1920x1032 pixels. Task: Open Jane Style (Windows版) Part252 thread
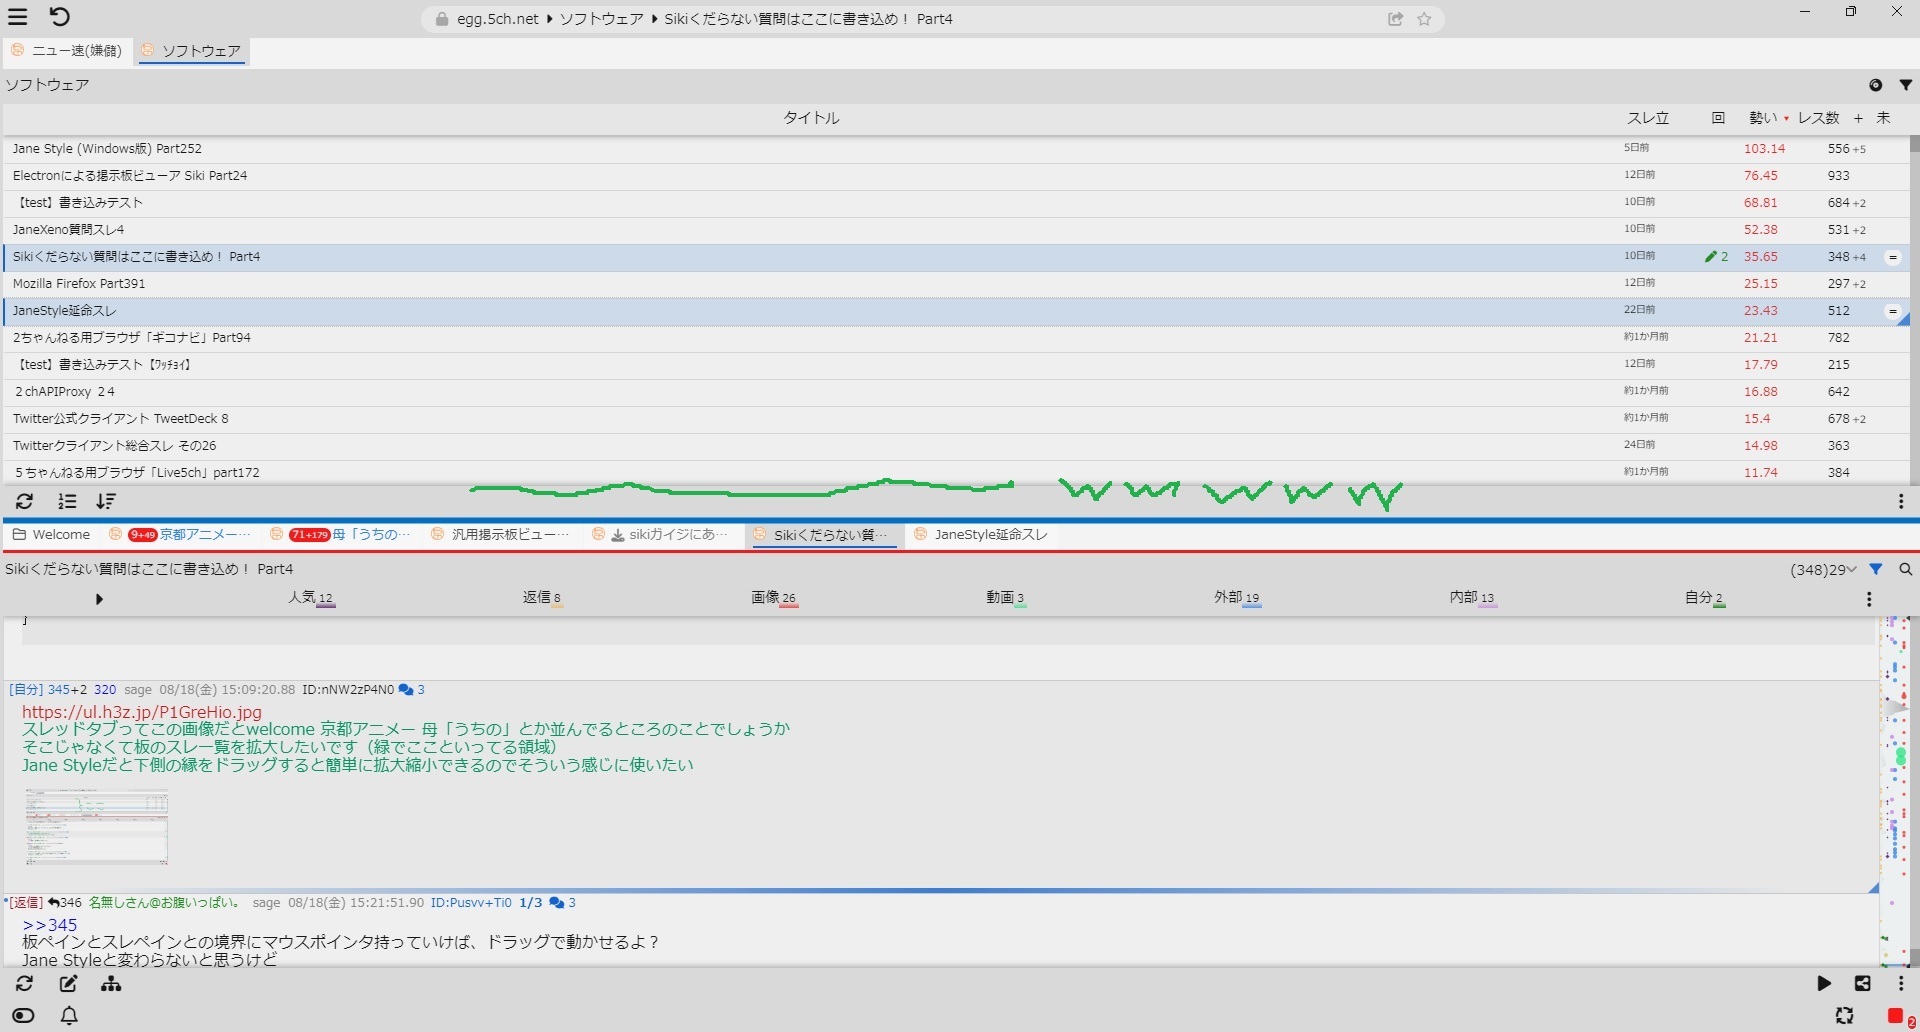click(x=107, y=149)
